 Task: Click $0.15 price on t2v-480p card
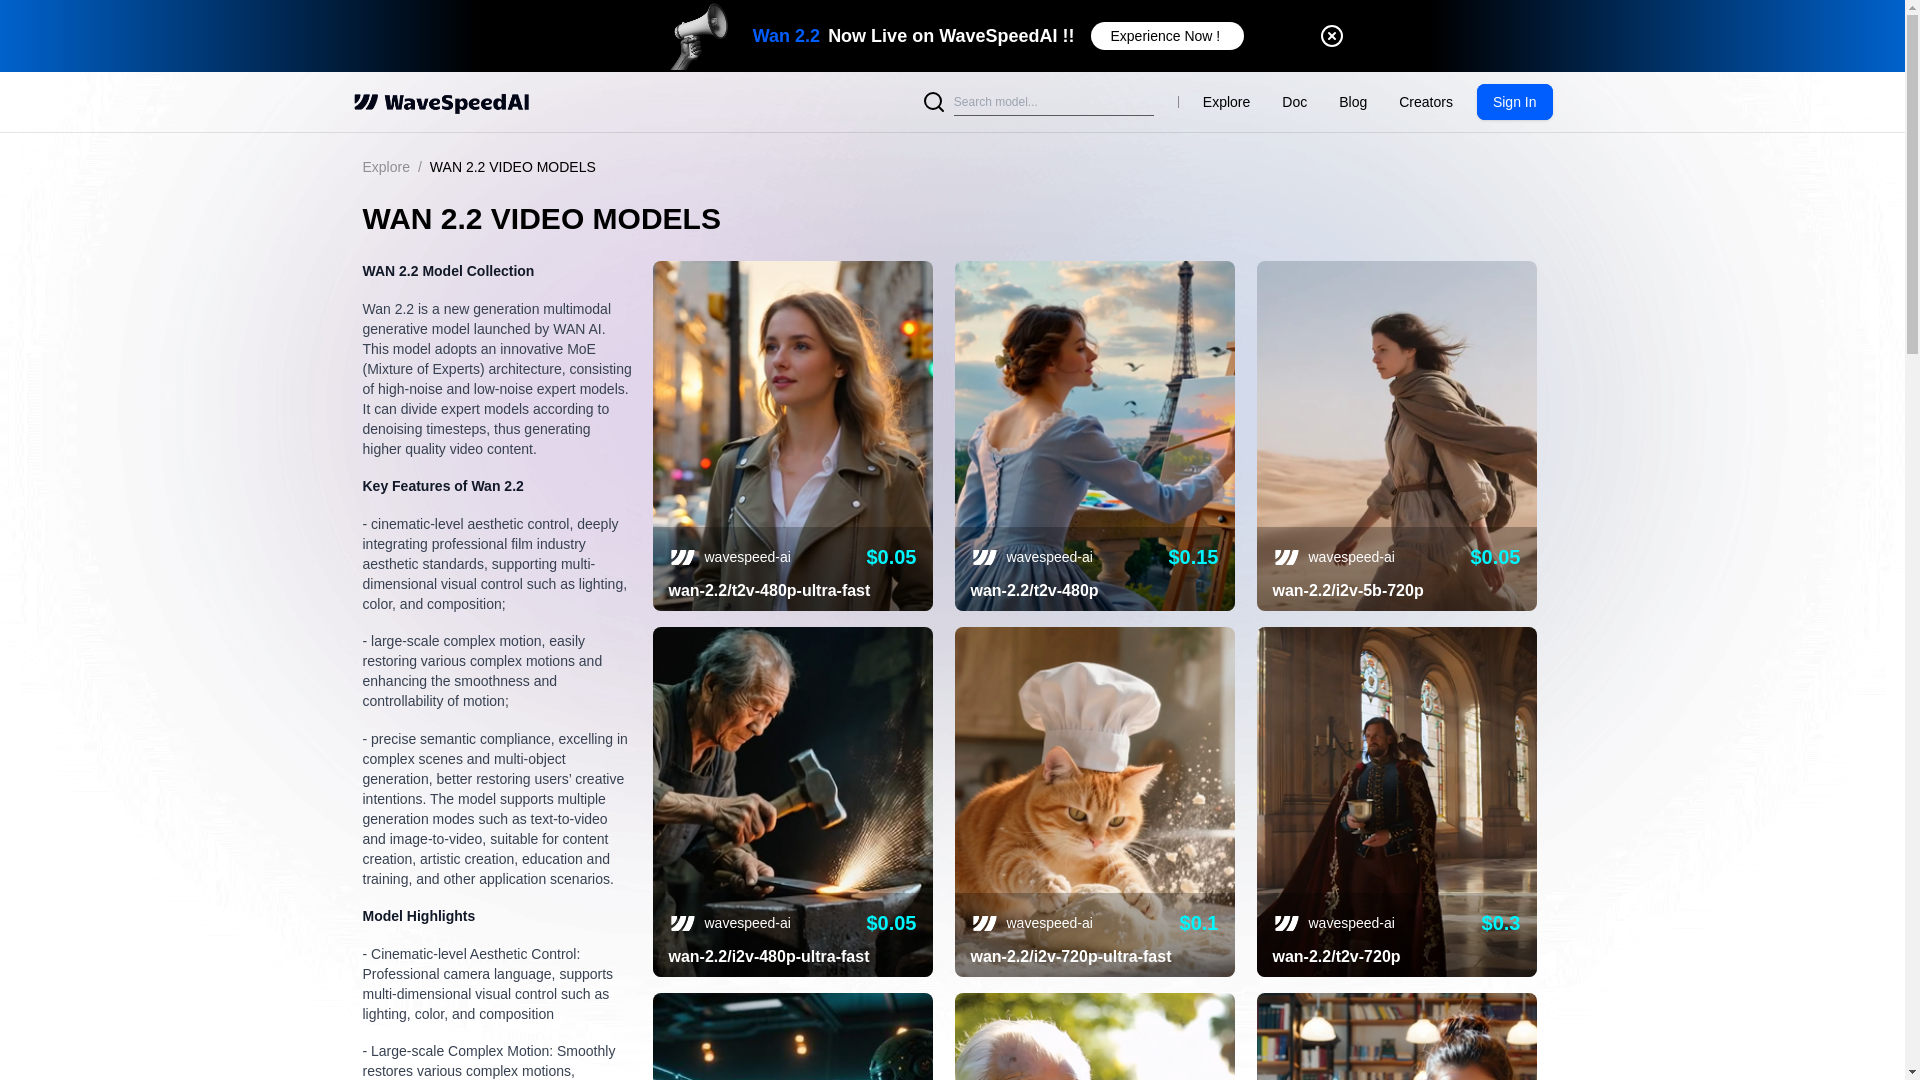[1193, 557]
